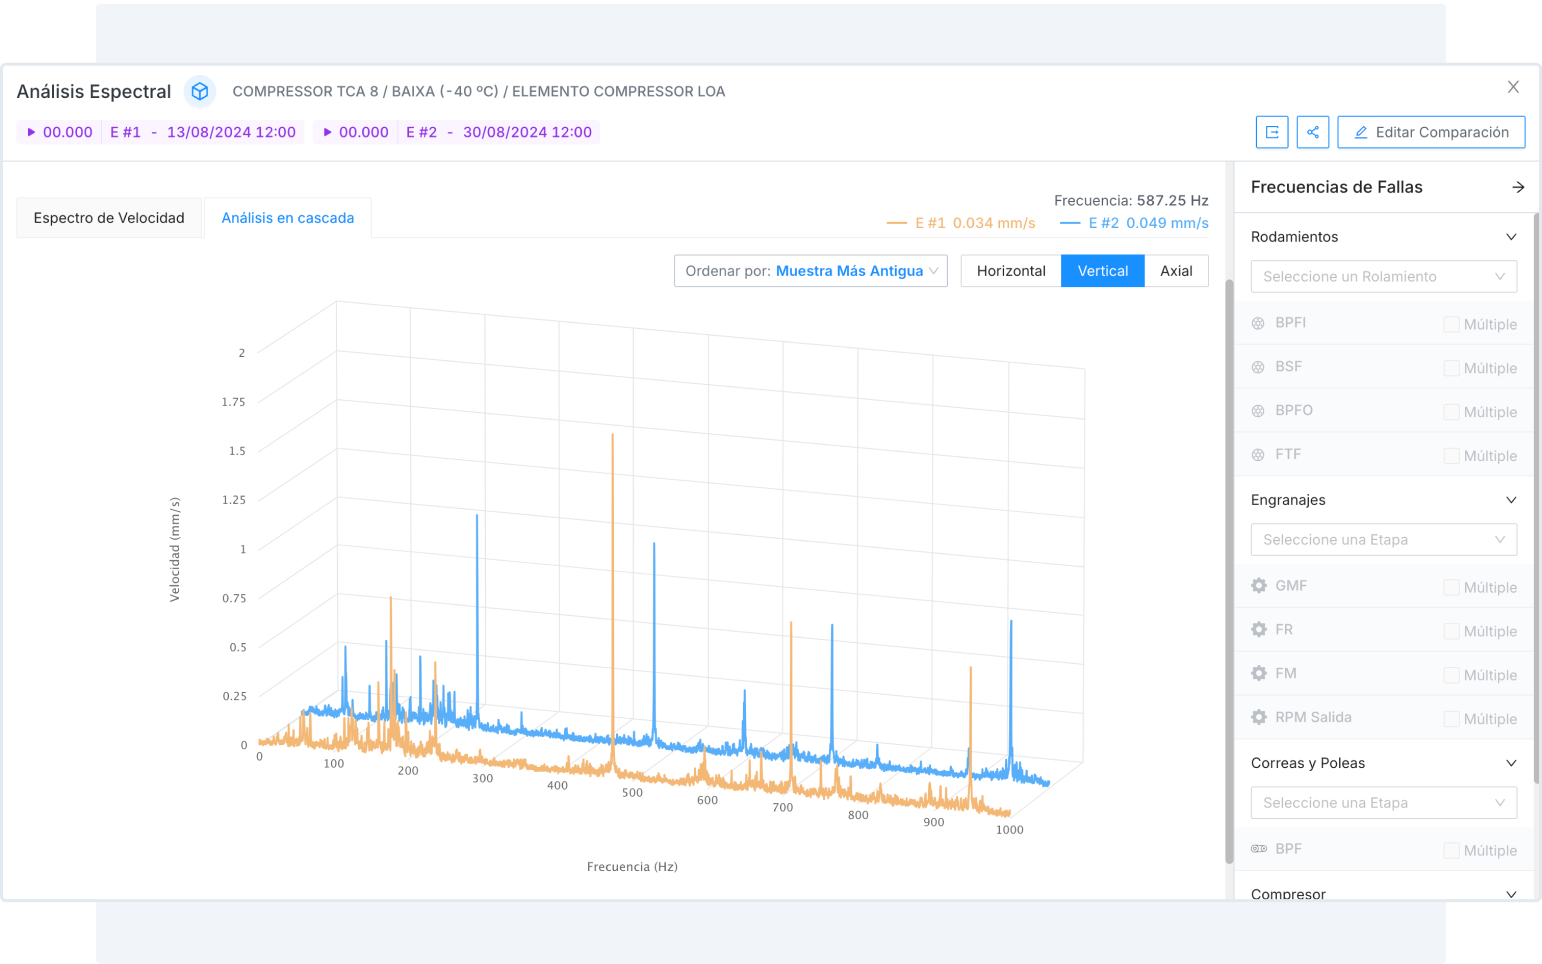1542x964 pixels.
Task: Open the Ordenar por dropdown
Action: 810,271
